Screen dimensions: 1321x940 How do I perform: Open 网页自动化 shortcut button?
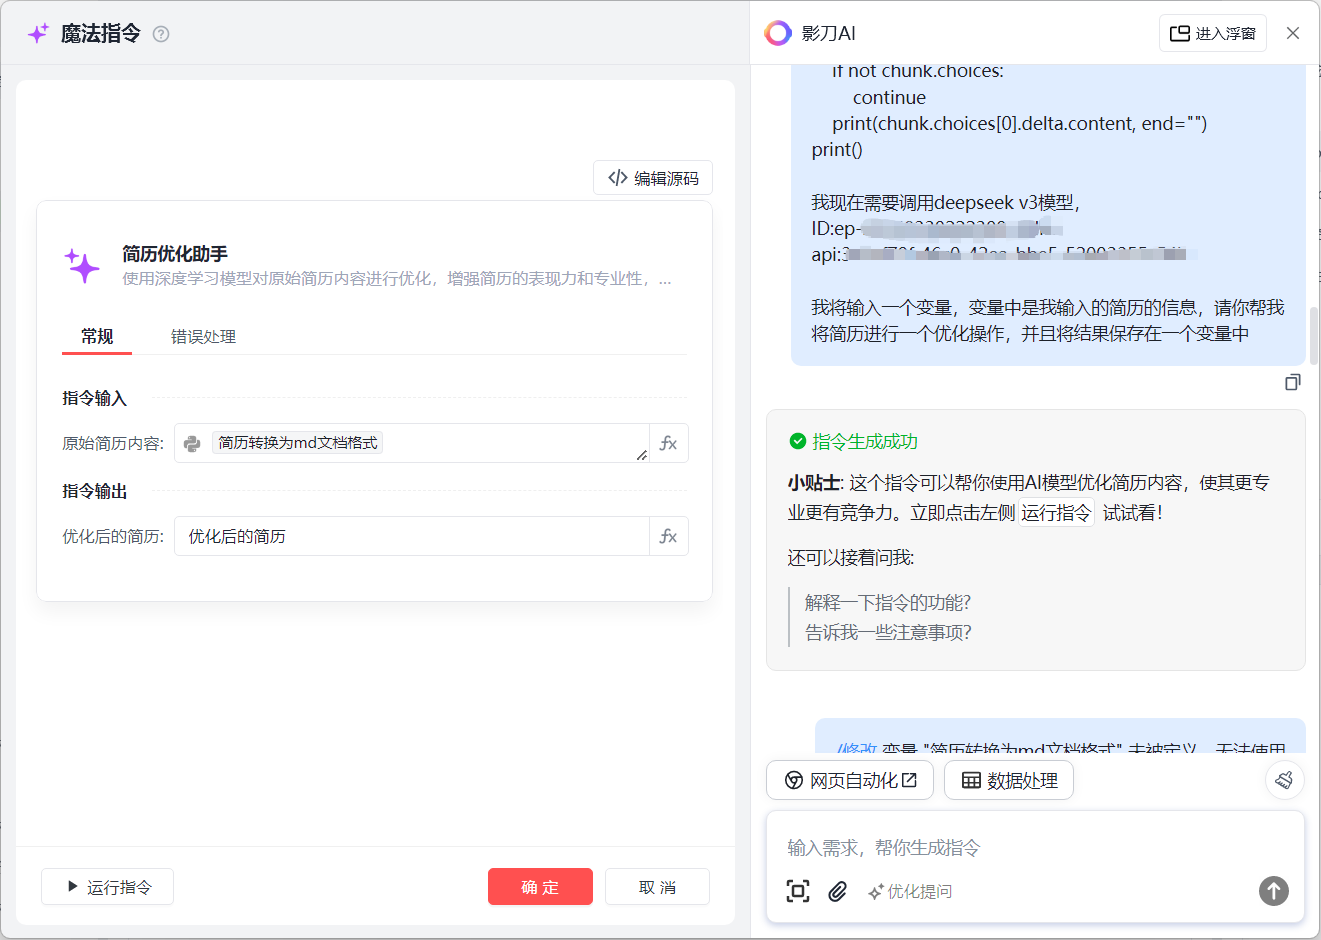tap(850, 780)
